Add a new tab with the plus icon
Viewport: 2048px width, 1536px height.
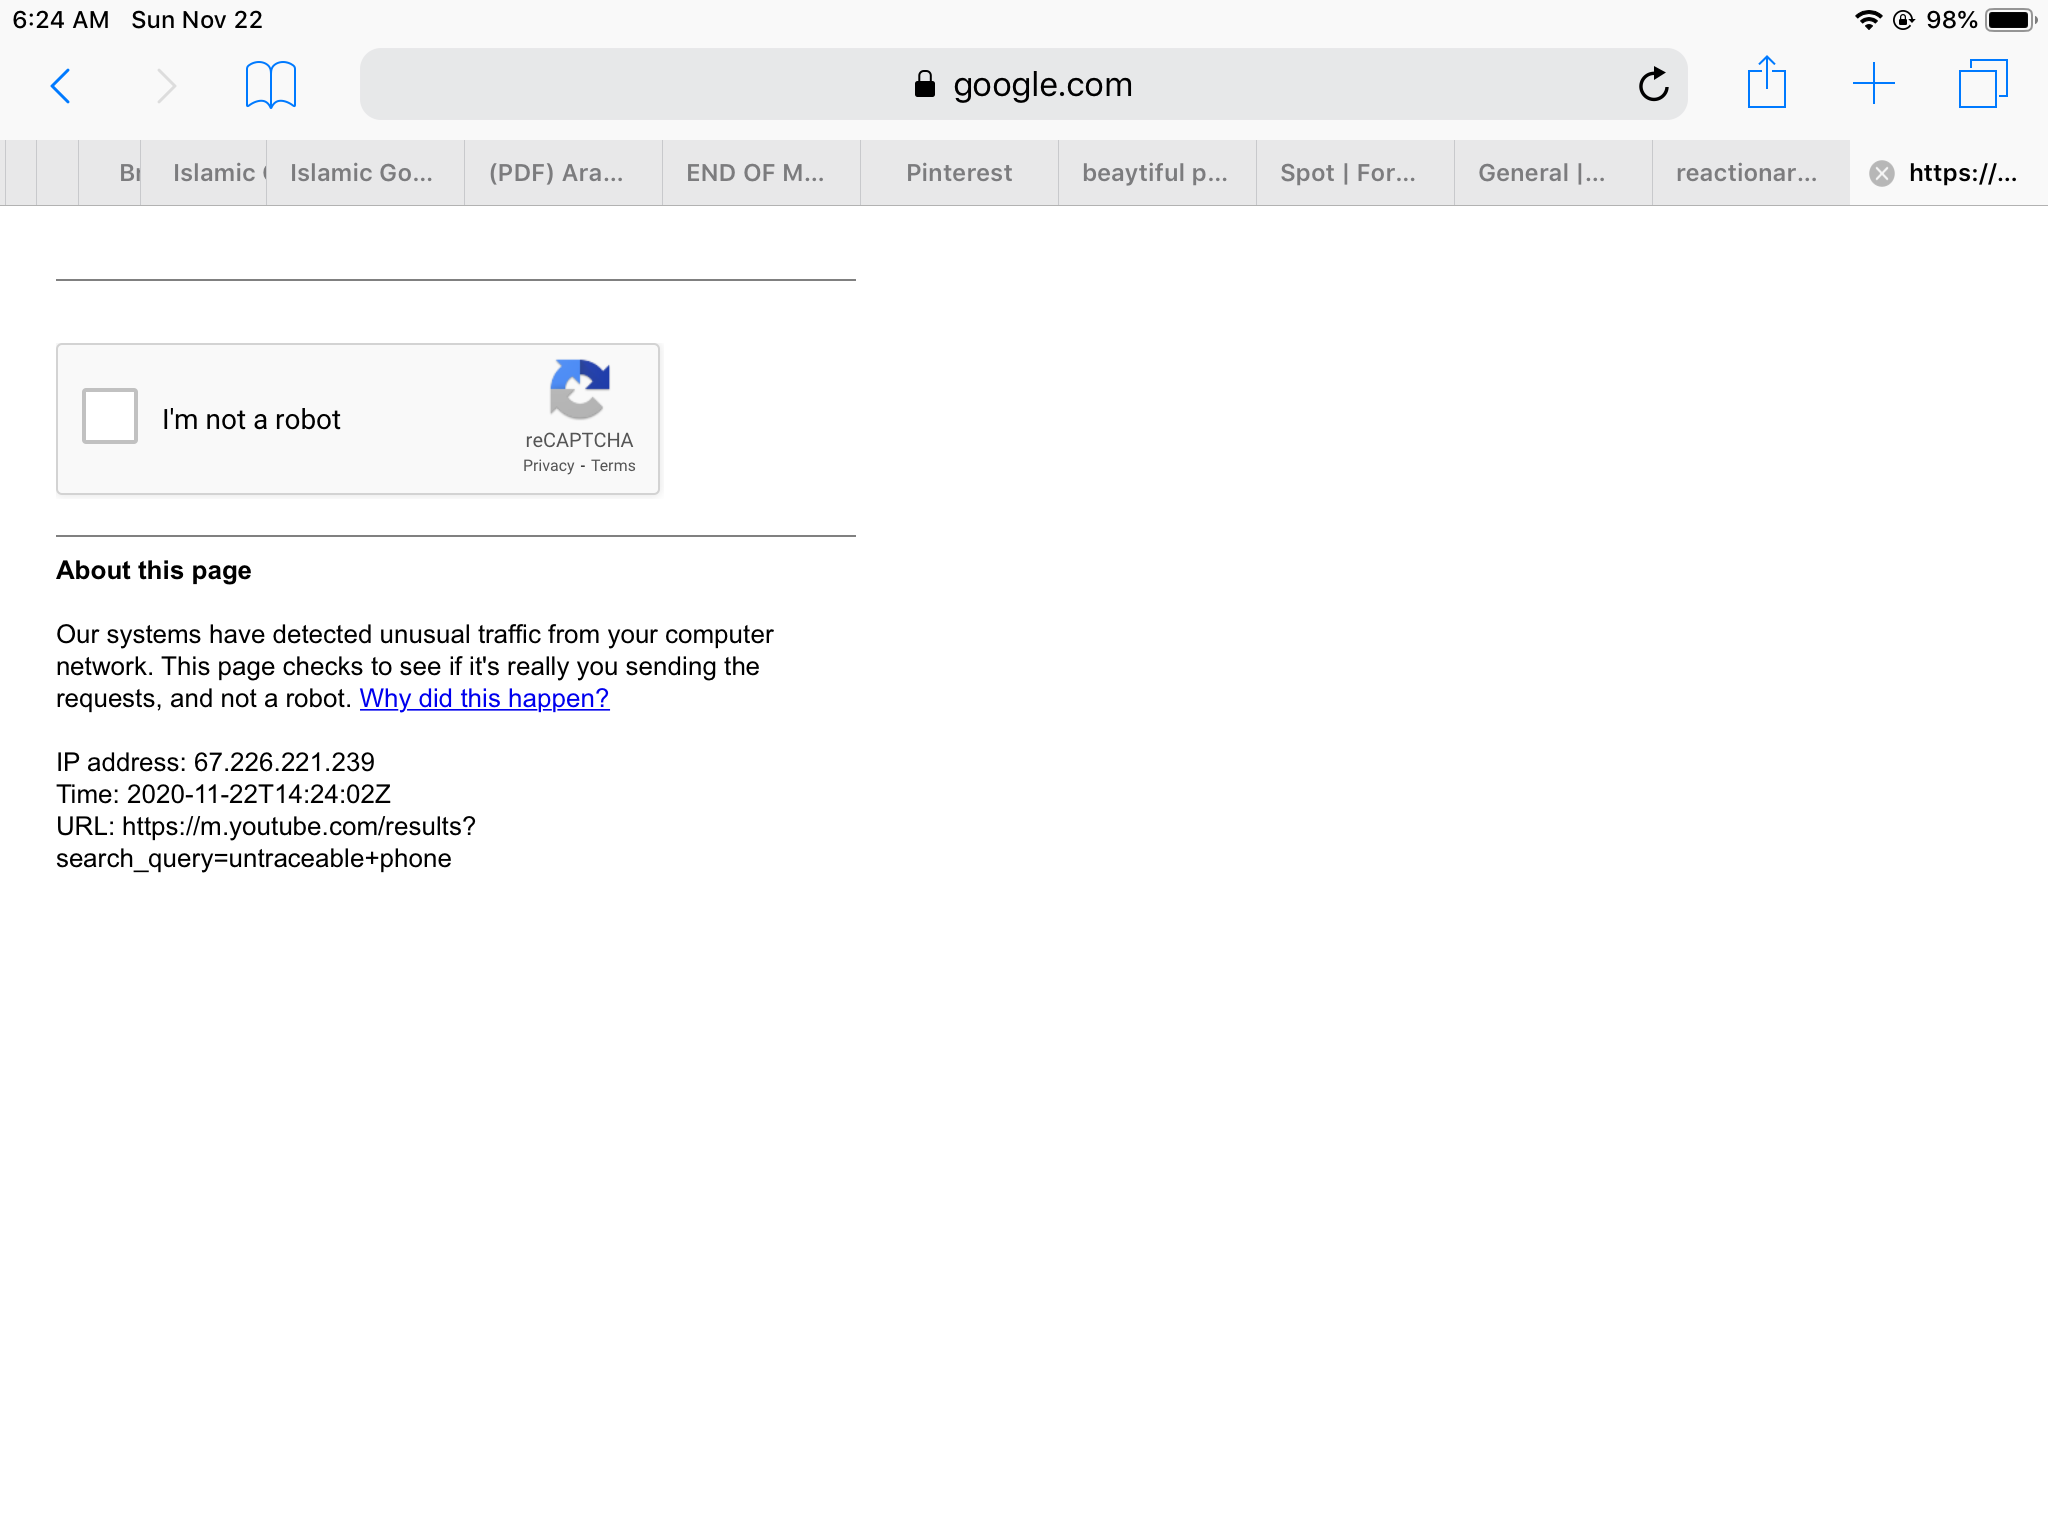(1874, 83)
